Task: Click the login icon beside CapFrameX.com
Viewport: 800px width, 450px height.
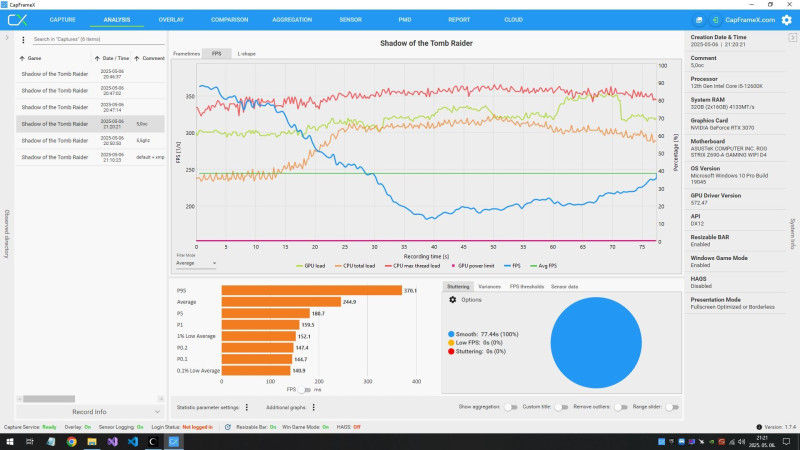Action: (x=715, y=20)
